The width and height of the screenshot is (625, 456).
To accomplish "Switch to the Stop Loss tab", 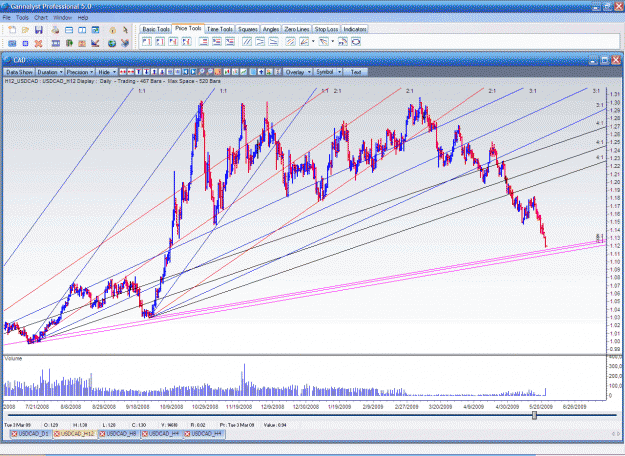I will (326, 29).
